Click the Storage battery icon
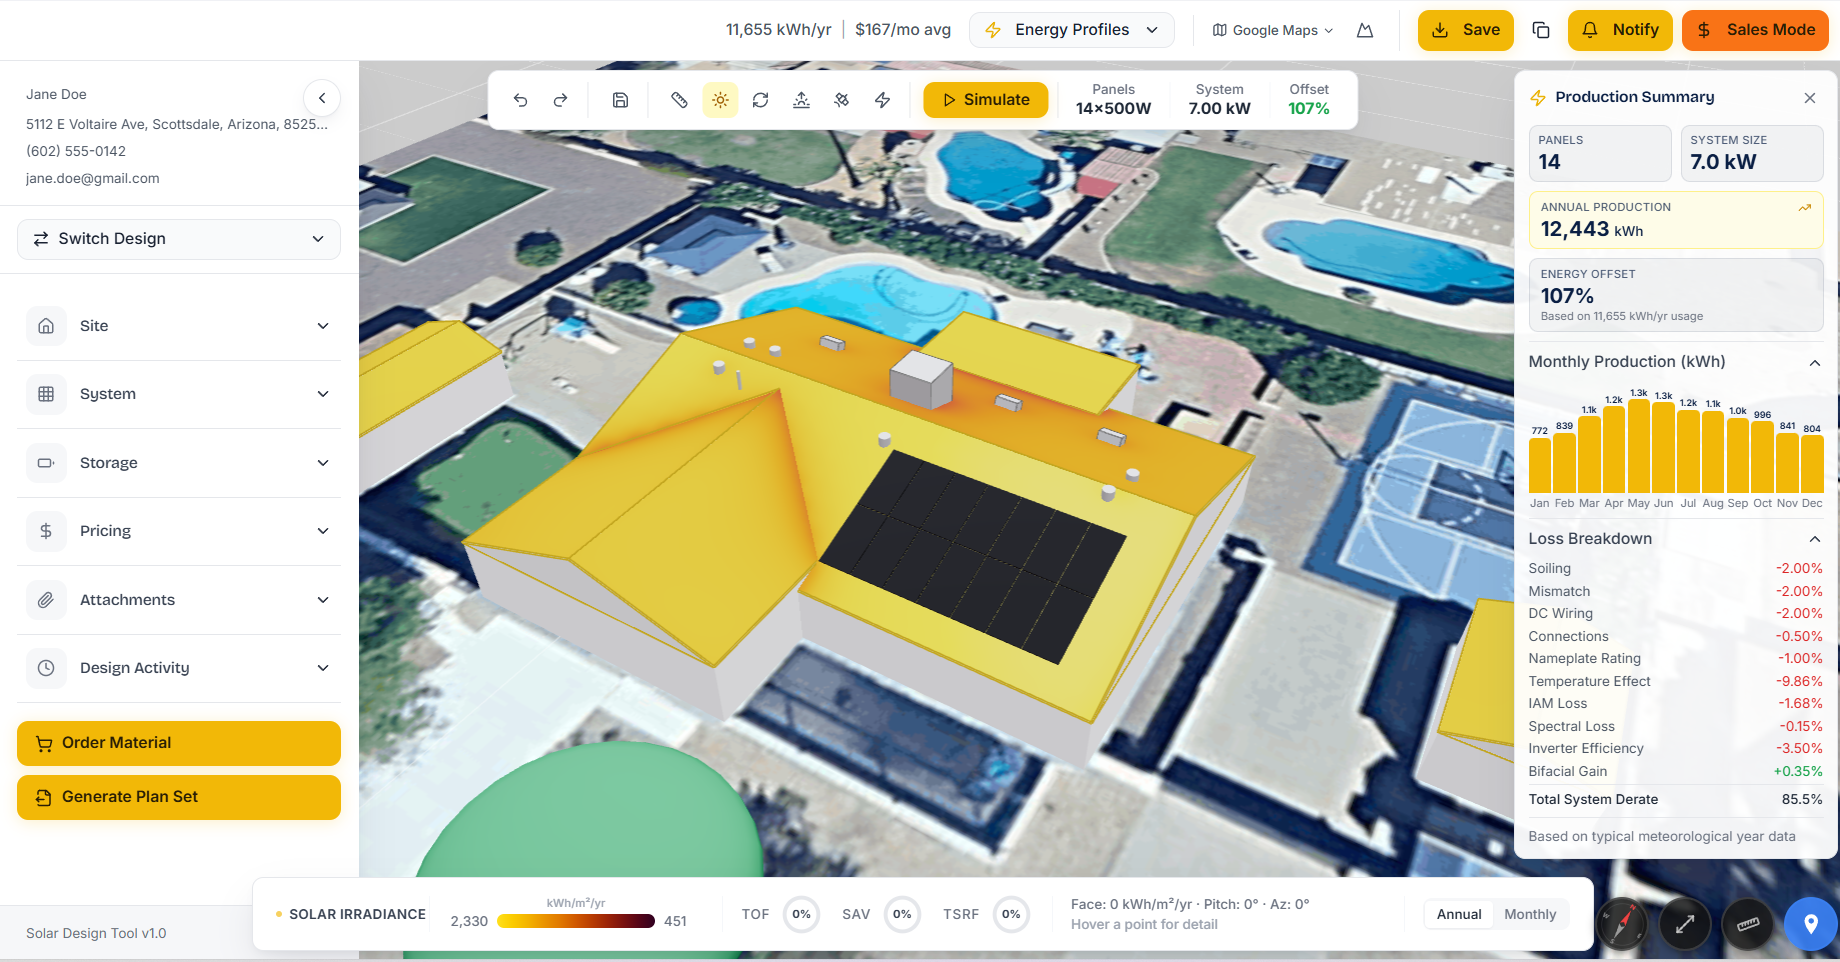This screenshot has height=962, width=1840. (x=46, y=463)
